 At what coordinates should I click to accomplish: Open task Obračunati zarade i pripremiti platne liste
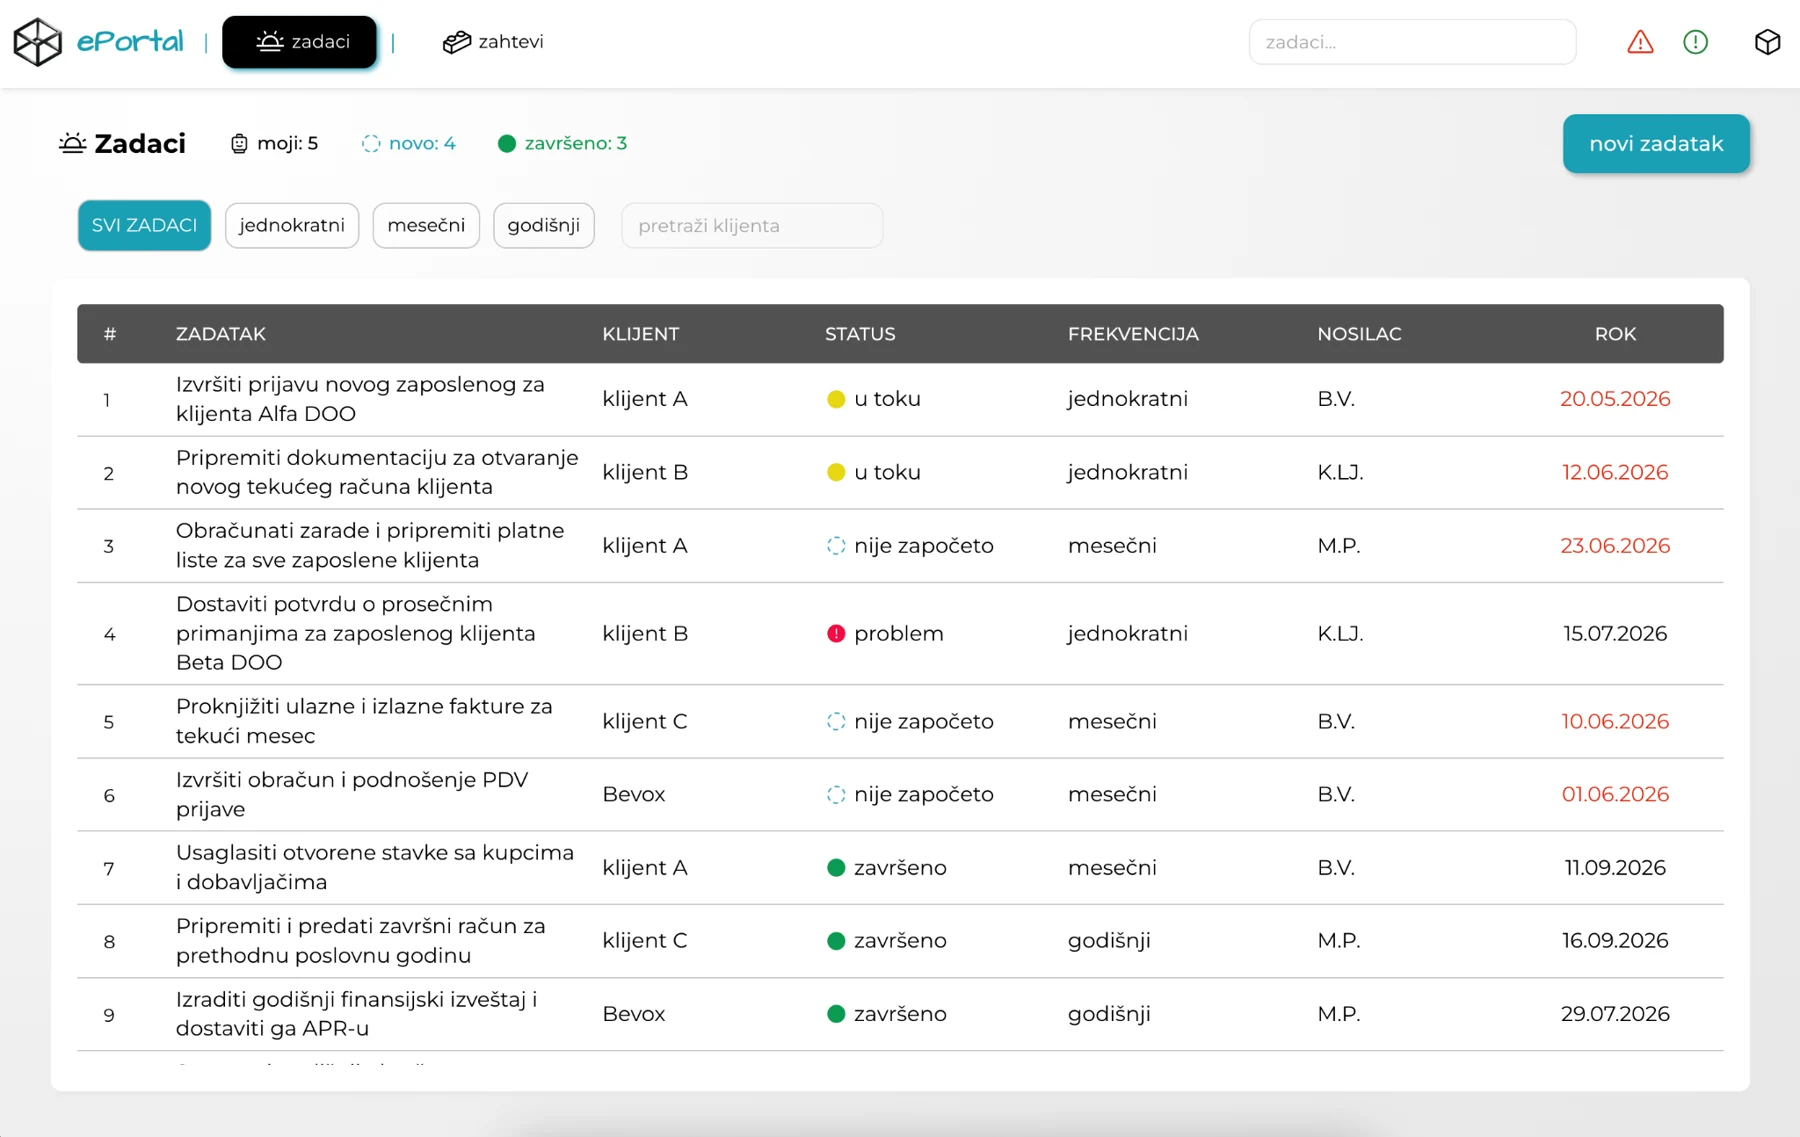[x=370, y=546]
